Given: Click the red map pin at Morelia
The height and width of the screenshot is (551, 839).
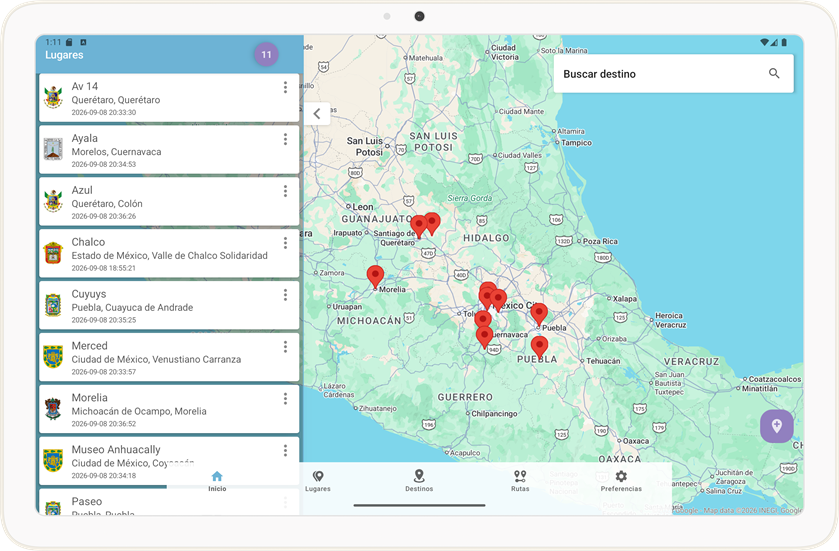Looking at the screenshot, I should coord(375,277).
